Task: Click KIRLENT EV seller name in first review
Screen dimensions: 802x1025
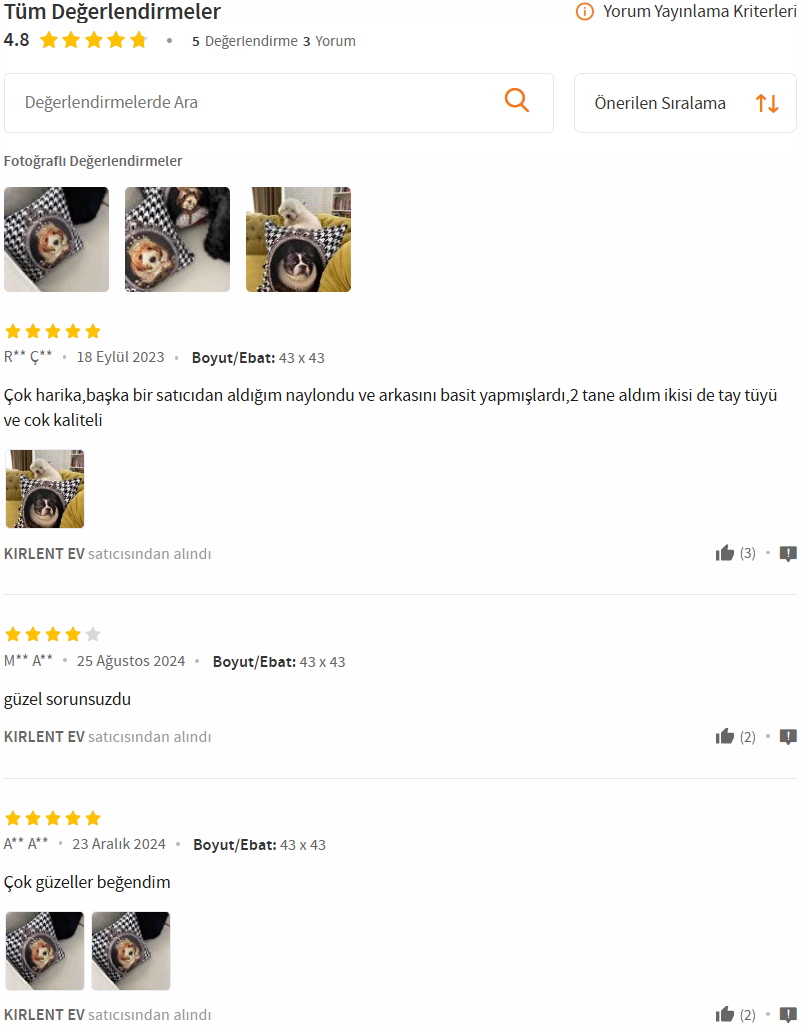Action: [44, 554]
